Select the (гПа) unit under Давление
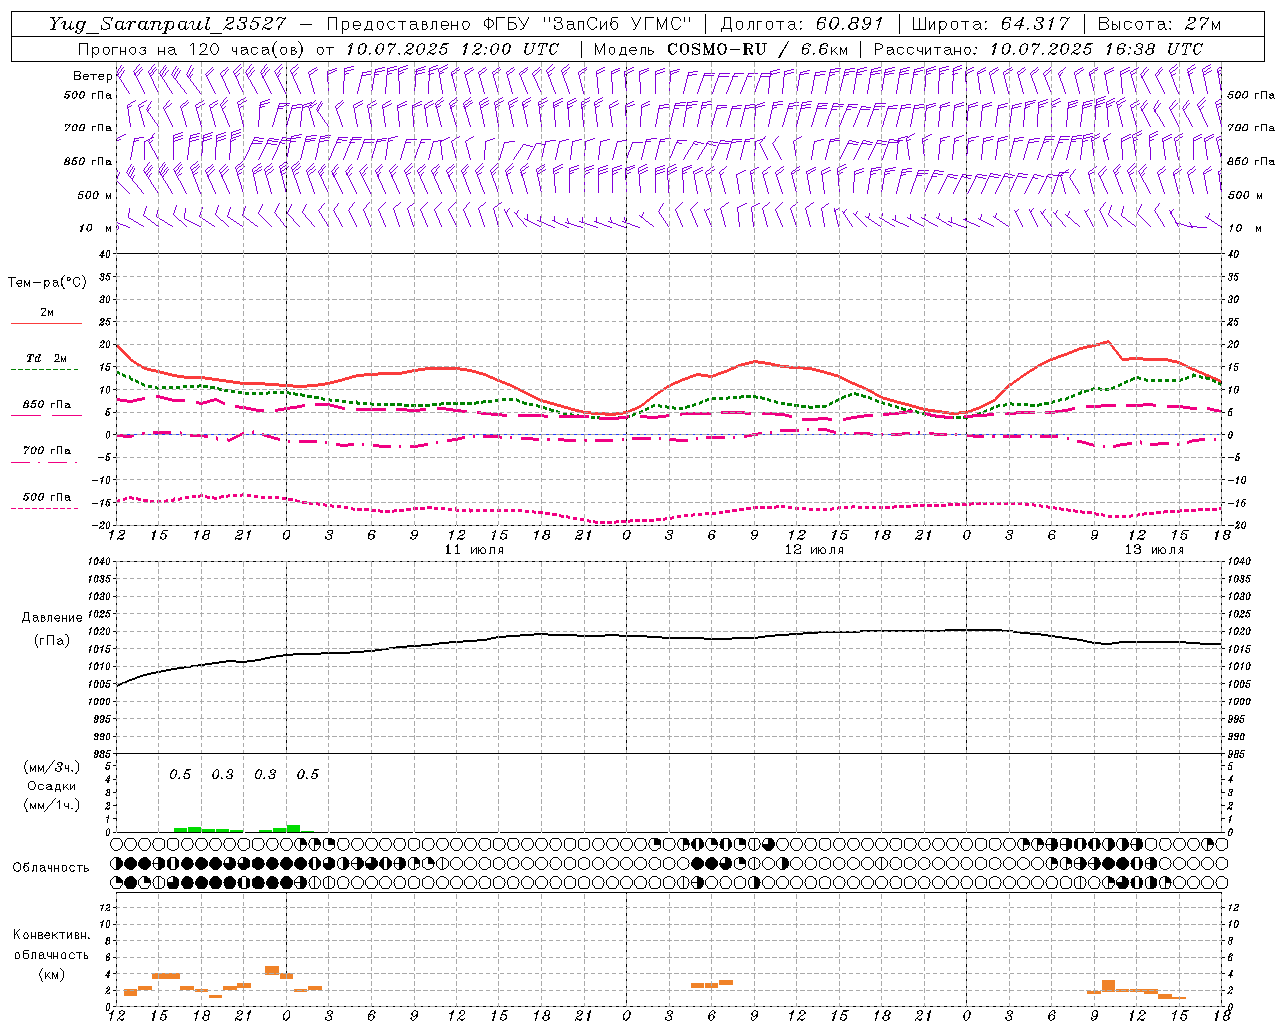Image resolution: width=1280 pixels, height=1024 pixels. point(52,640)
